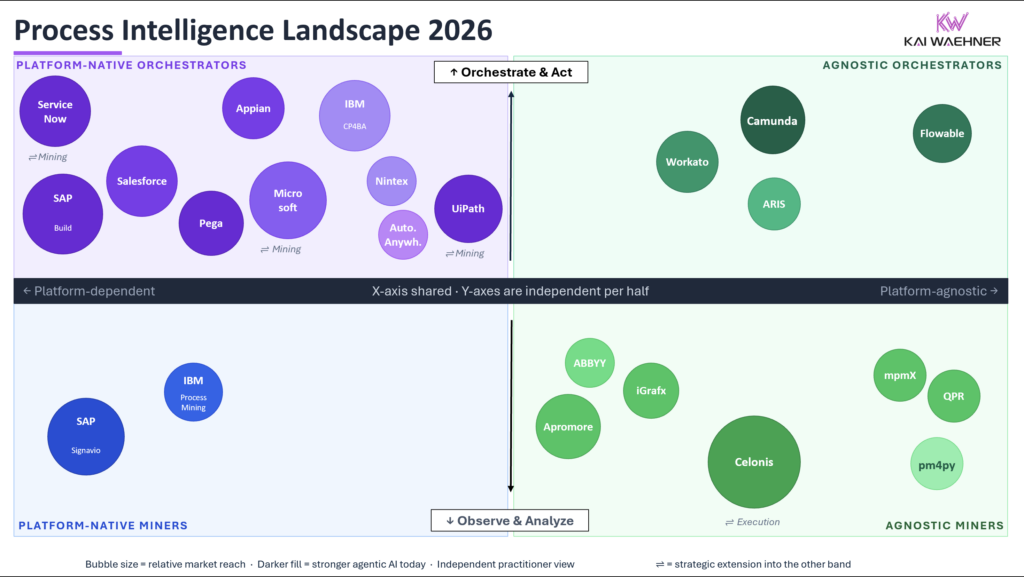Select the Flowable bubble
Screen dimensions: 1024x577
[x=942, y=133]
